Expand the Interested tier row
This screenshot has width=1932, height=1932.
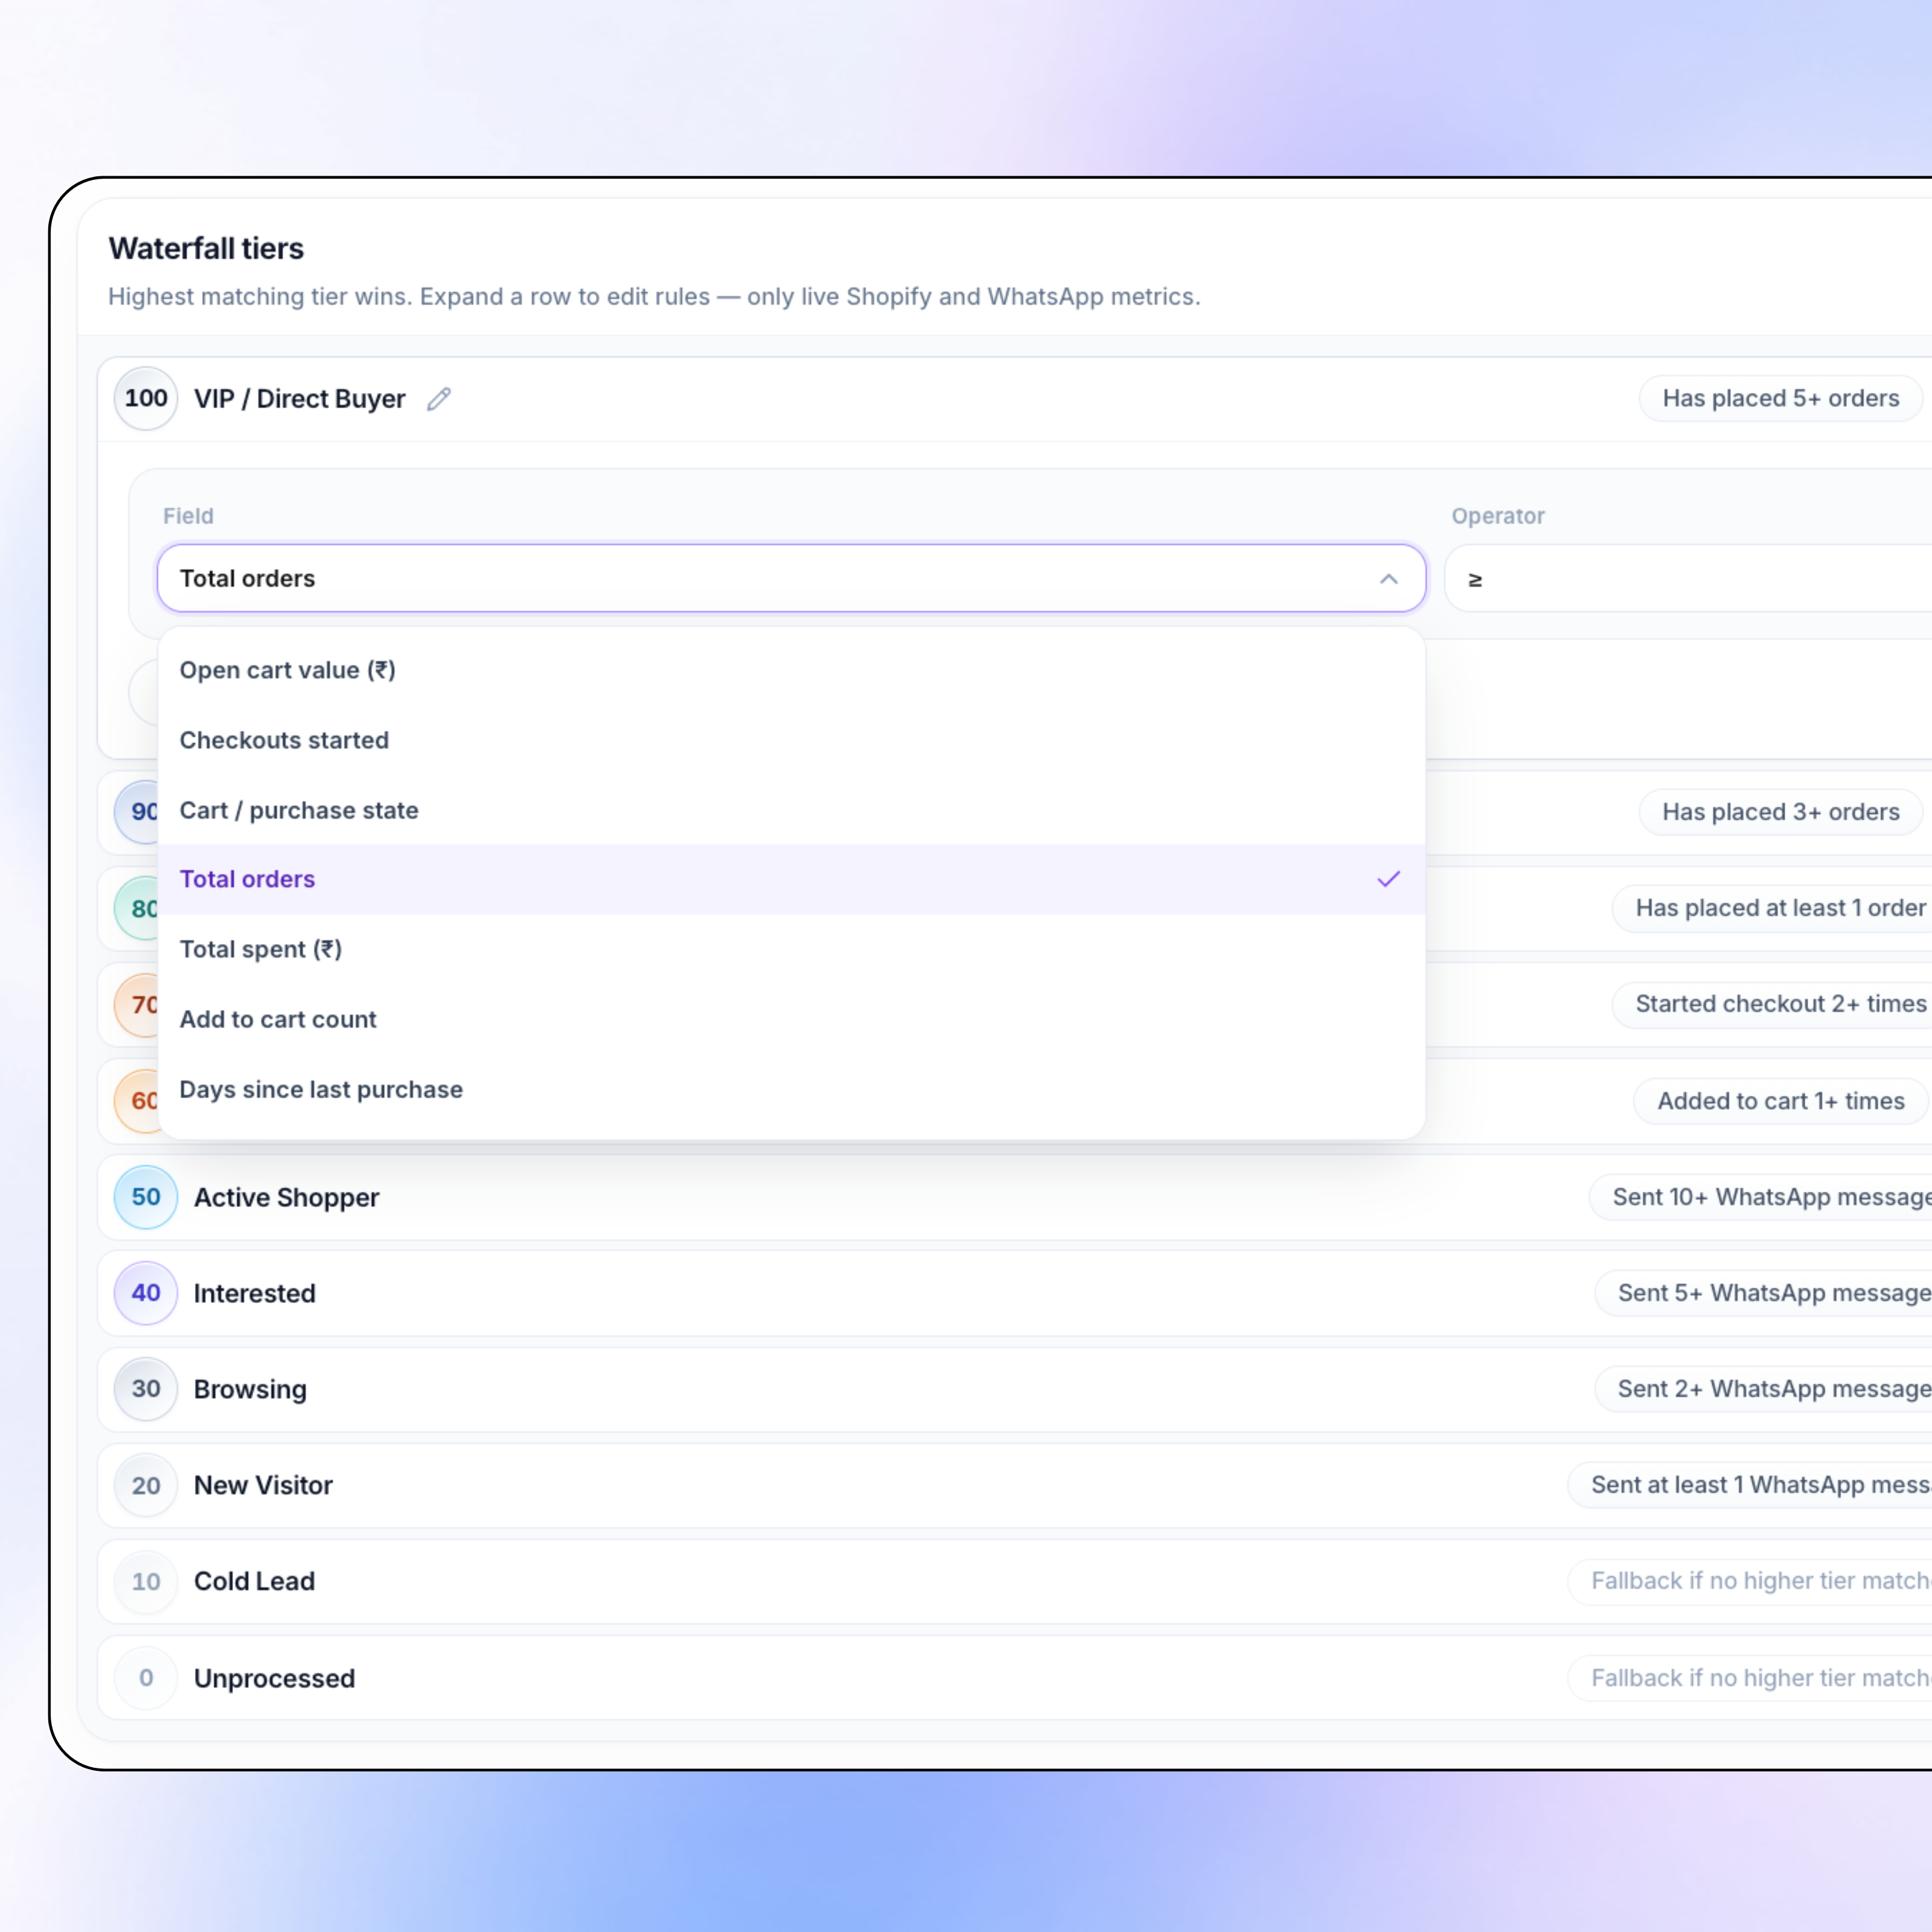[x=1014, y=1293]
